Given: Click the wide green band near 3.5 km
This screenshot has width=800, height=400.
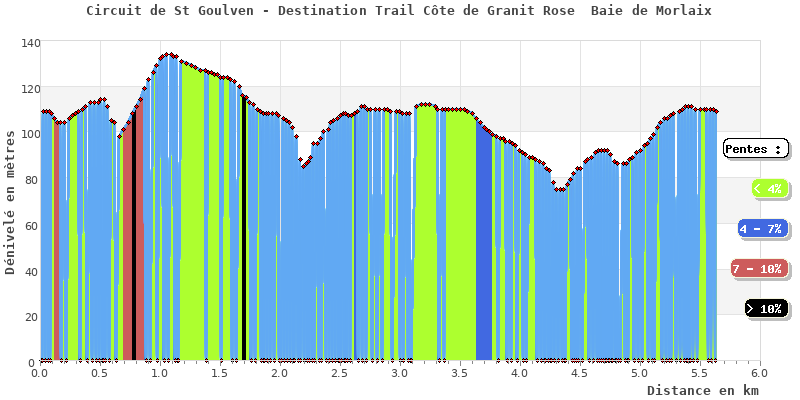Looking at the screenshot, I should pyautogui.click(x=458, y=240).
